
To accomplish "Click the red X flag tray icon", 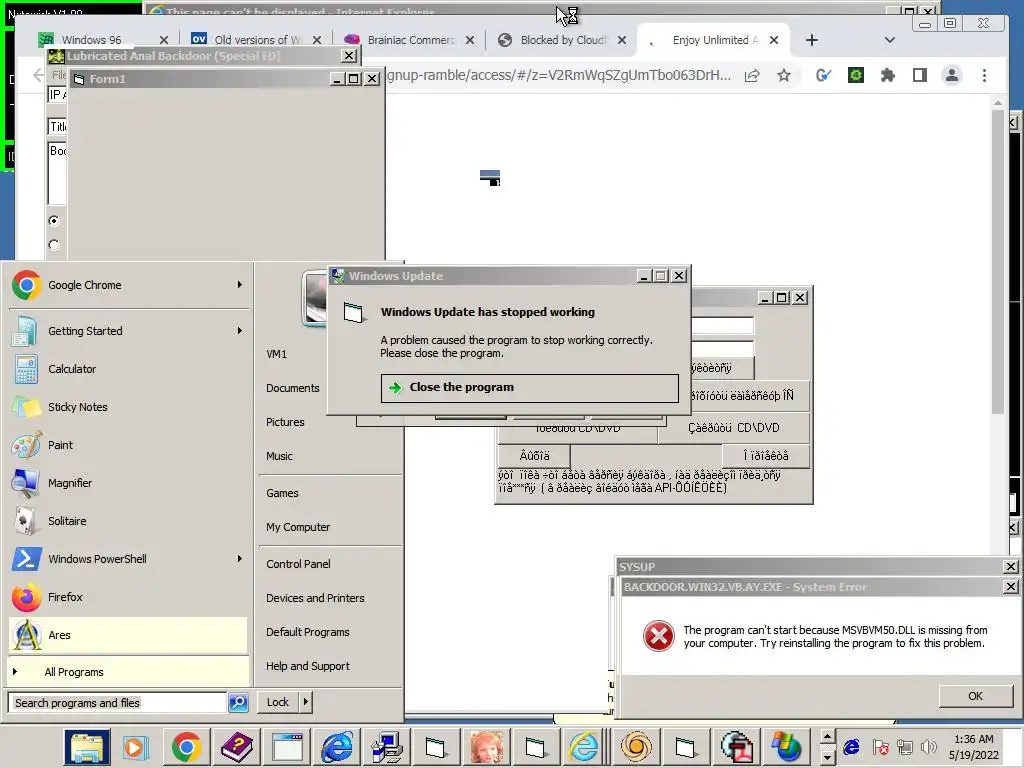I will (880, 746).
